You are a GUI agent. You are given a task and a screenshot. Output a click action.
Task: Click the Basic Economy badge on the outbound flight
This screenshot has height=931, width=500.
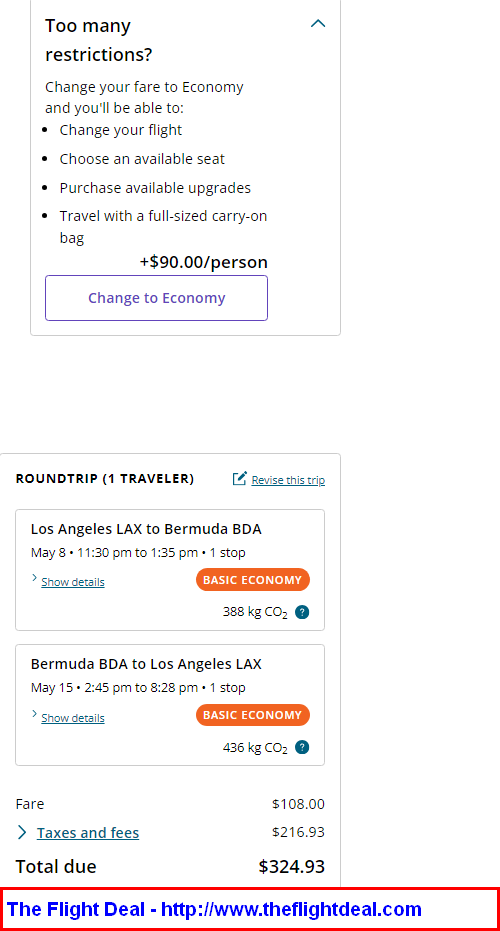(x=253, y=580)
